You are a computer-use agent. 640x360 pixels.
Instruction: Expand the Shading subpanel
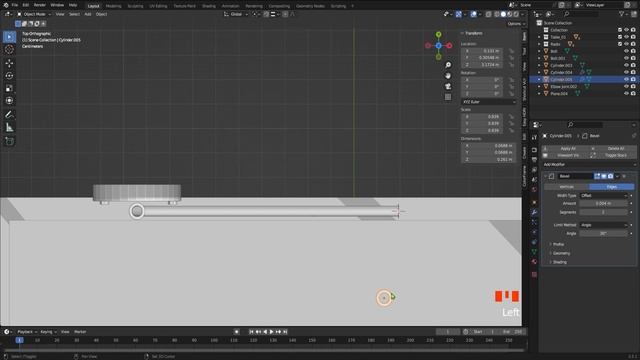[559, 262]
